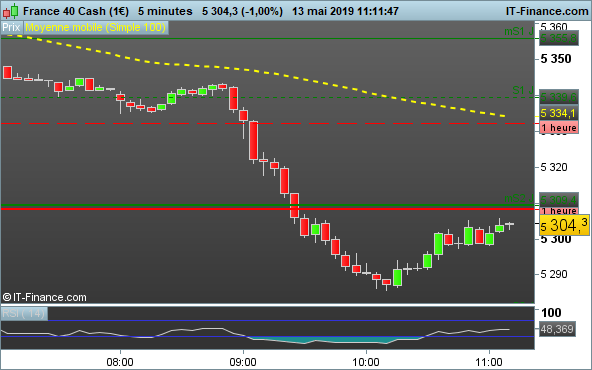Click the 5 309,4 price tag
The width and height of the screenshot is (592, 370).
tap(559, 199)
